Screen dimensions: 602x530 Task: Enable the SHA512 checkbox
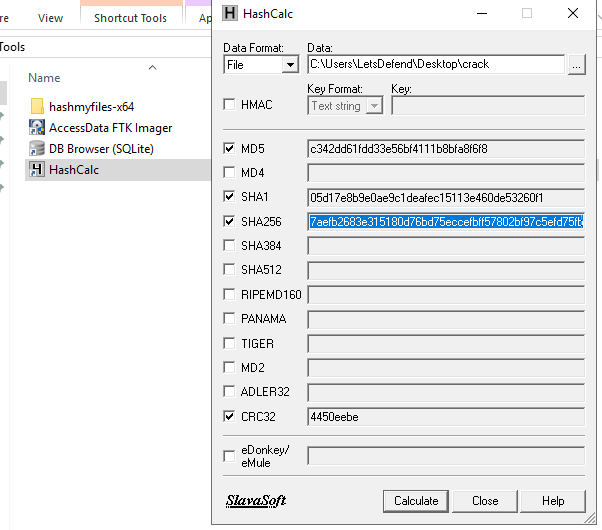229,270
